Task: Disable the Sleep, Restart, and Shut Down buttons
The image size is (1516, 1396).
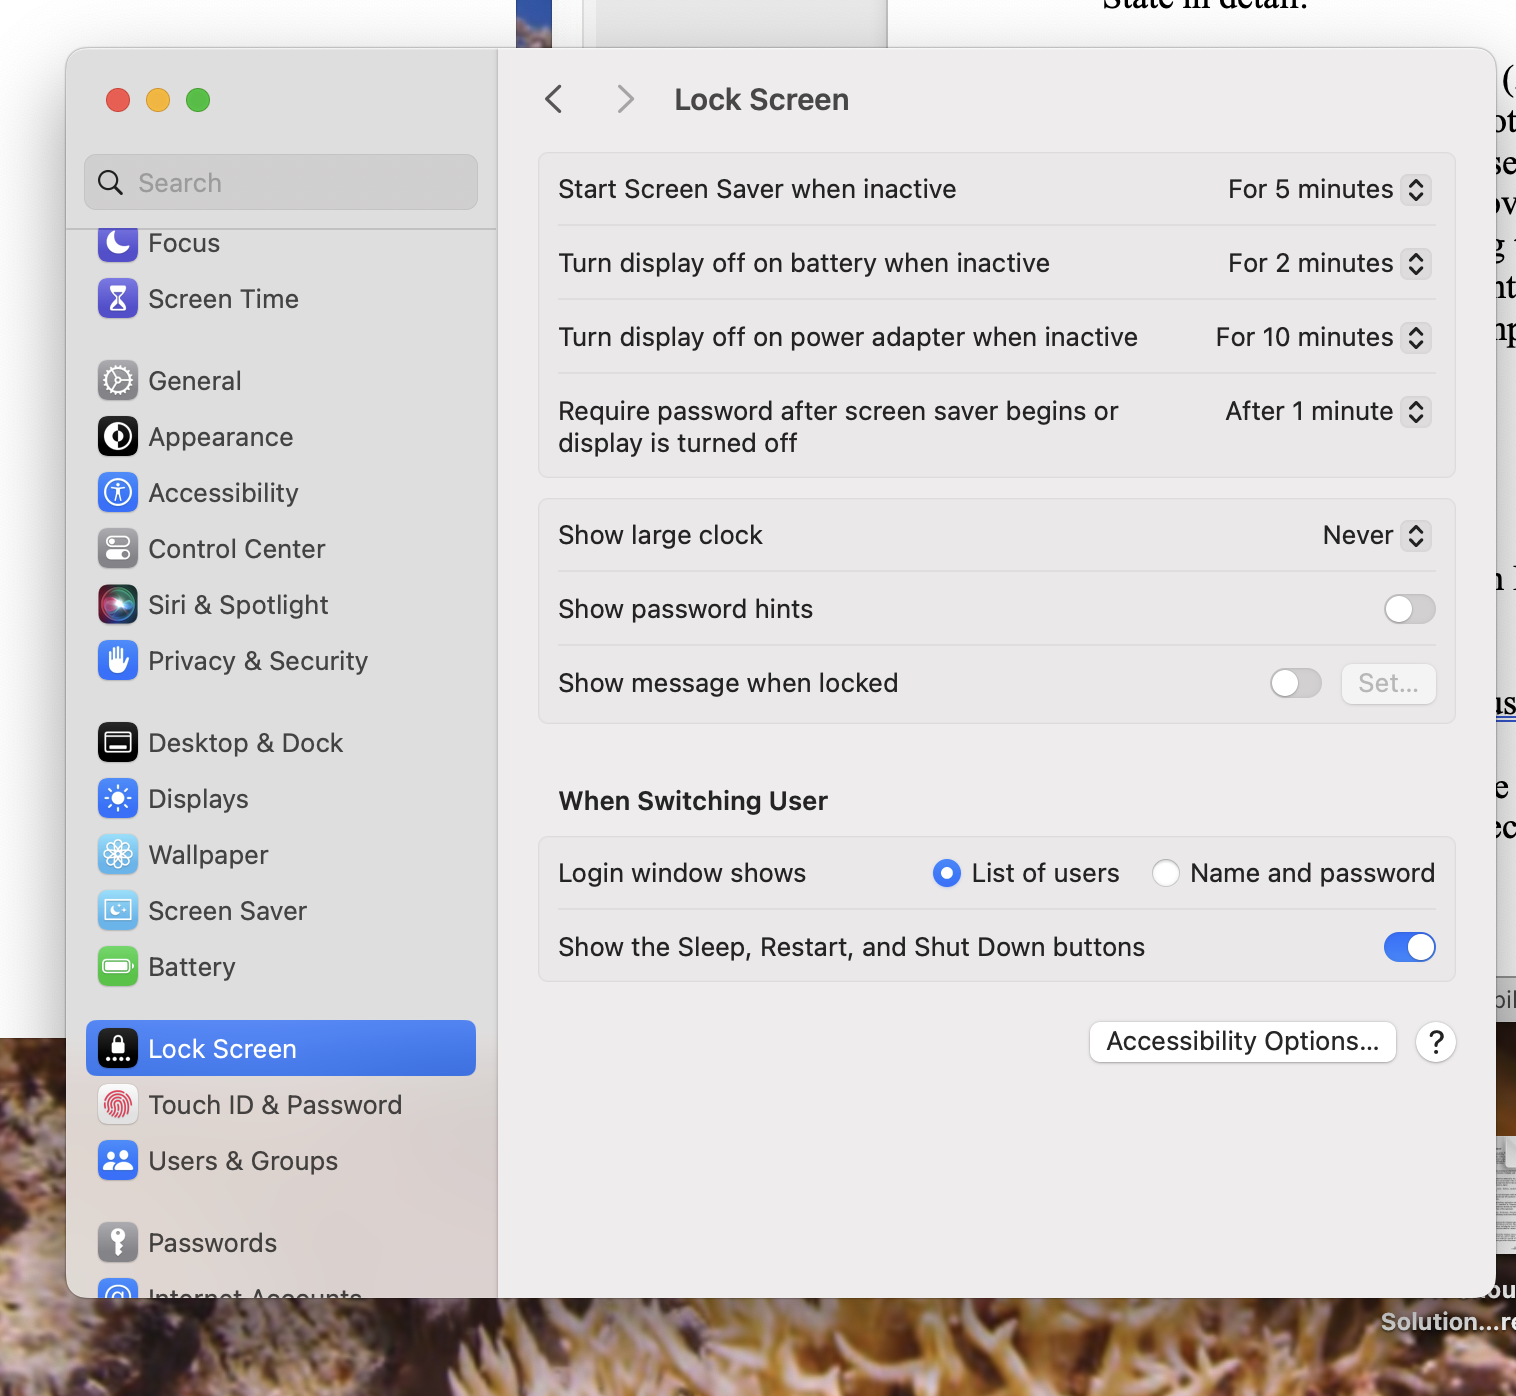Action: [x=1409, y=947]
